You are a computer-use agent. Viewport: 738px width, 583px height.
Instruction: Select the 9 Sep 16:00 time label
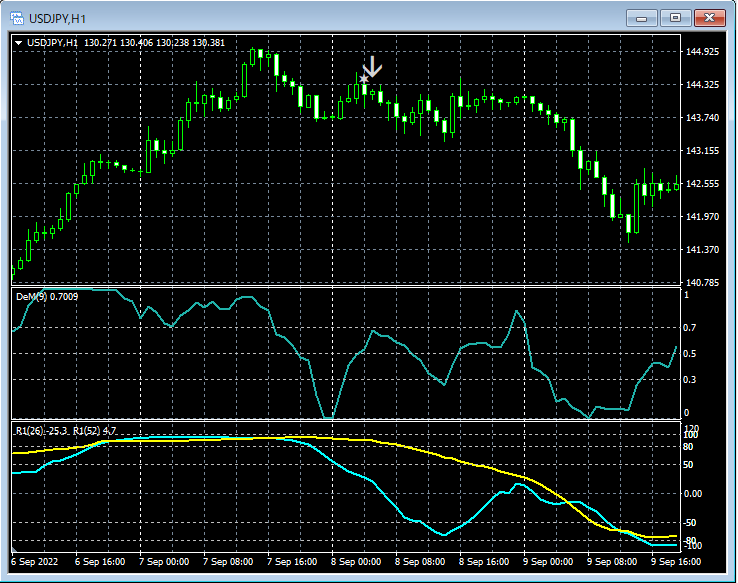pyautogui.click(x=676, y=562)
